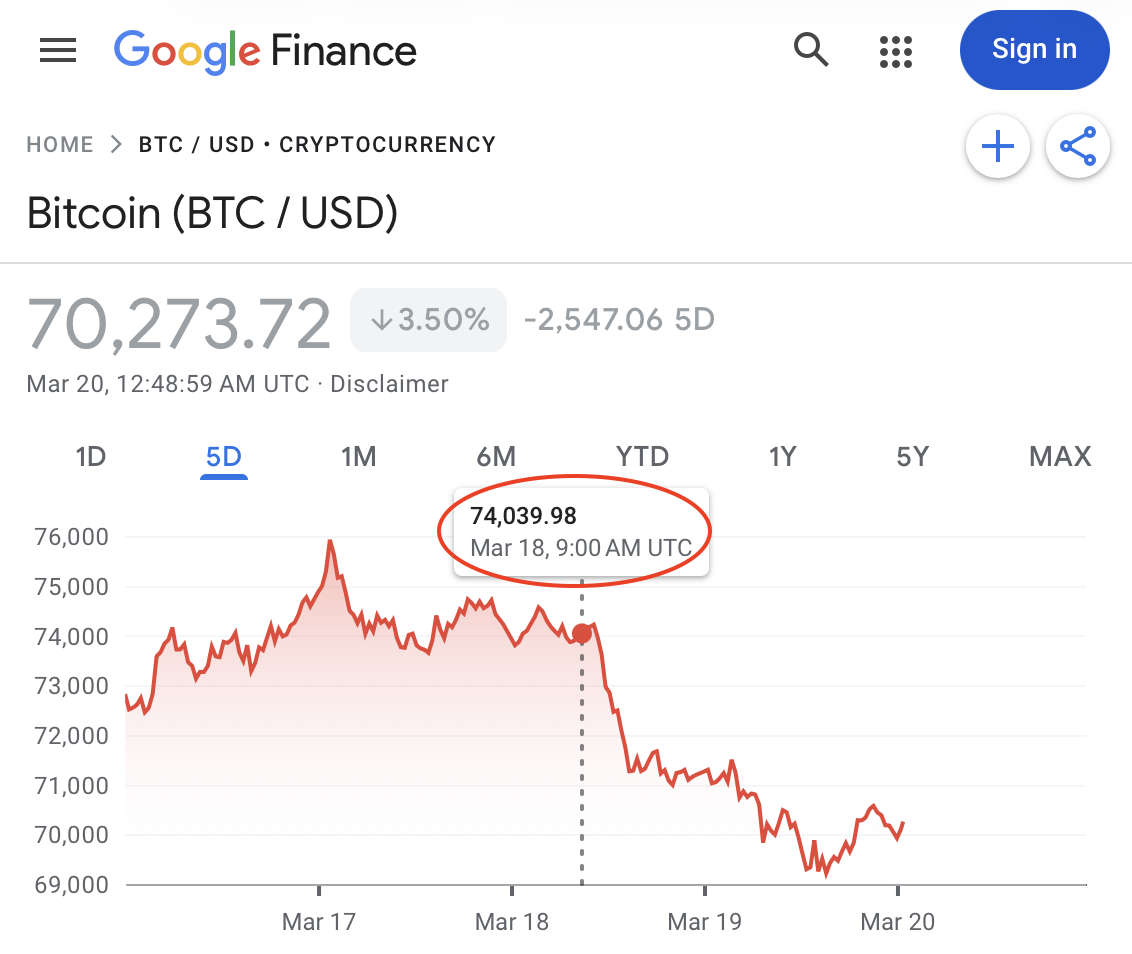Image resolution: width=1132 pixels, height=954 pixels.
Task: Show the MAX chart range
Action: click(x=1060, y=457)
